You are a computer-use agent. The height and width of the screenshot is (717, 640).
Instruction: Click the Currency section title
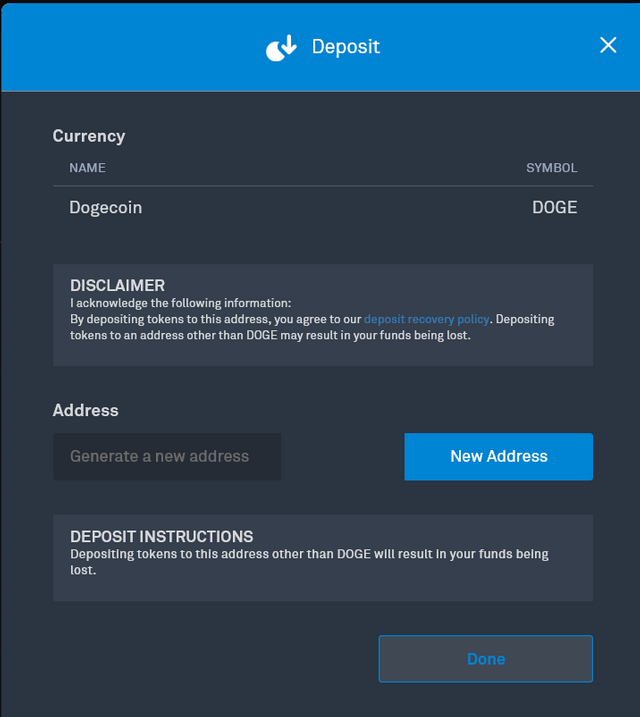[x=89, y=136]
